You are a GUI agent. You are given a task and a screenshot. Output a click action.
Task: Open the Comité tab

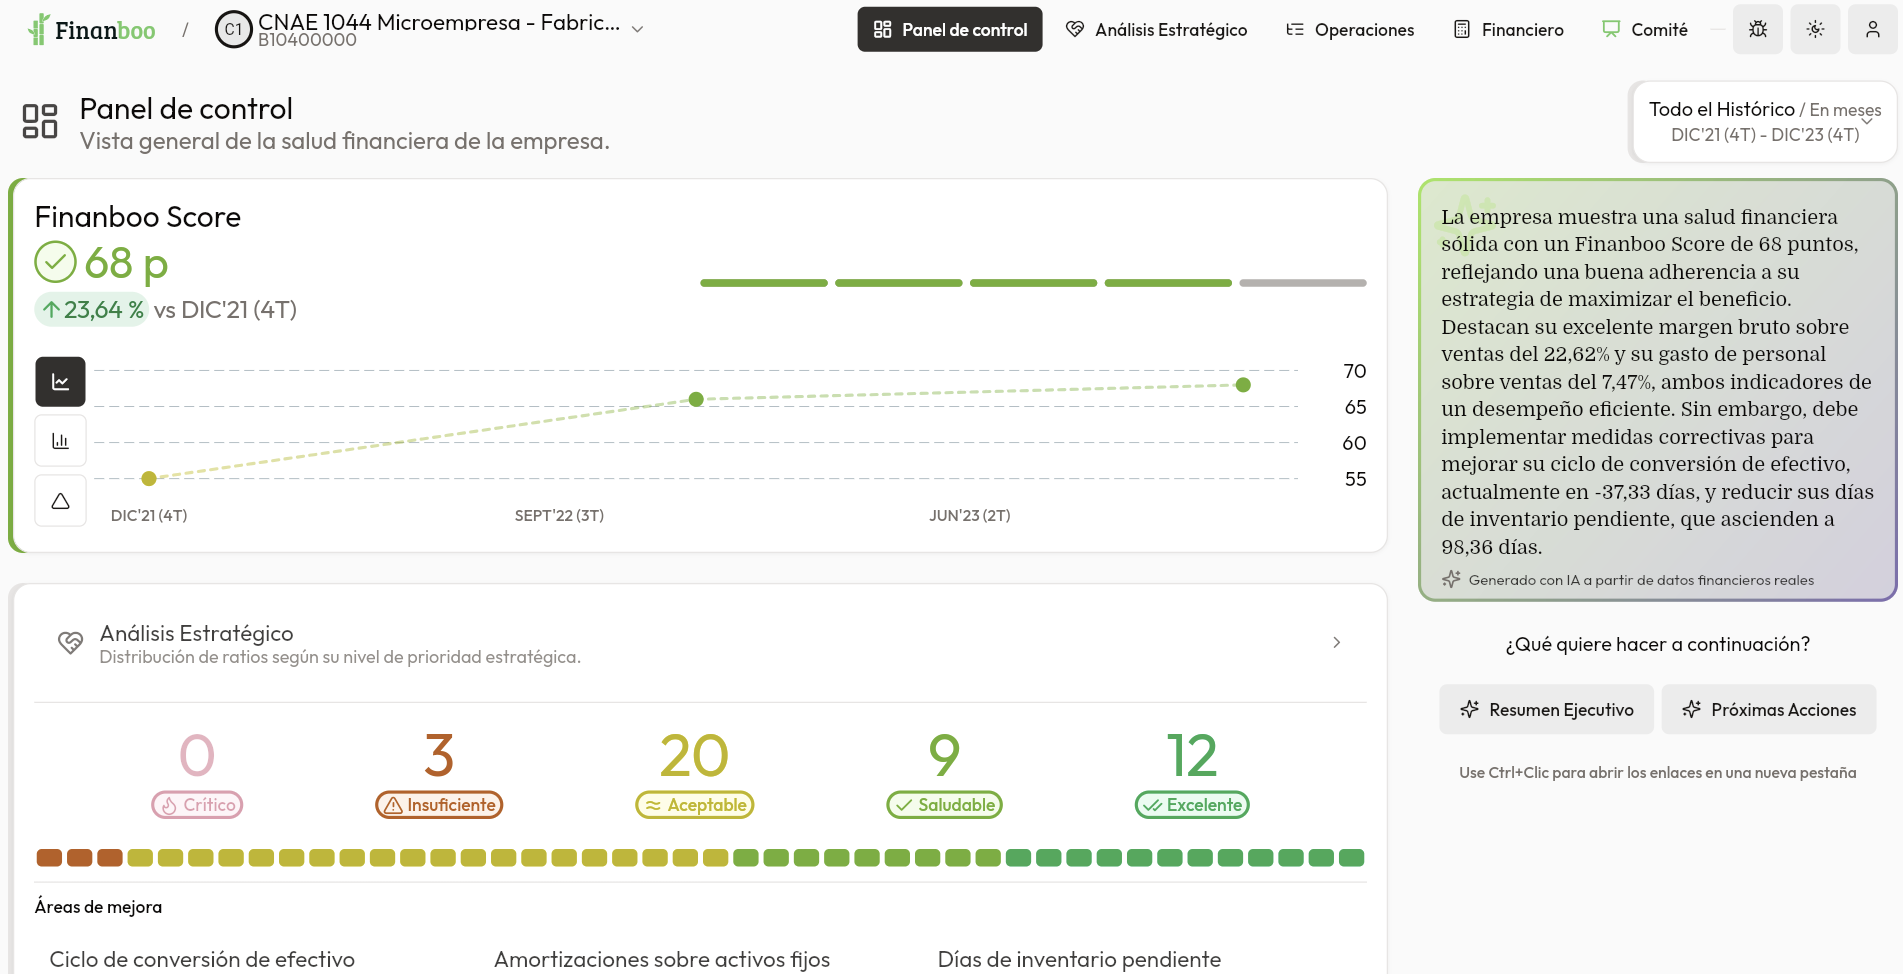pos(1645,30)
